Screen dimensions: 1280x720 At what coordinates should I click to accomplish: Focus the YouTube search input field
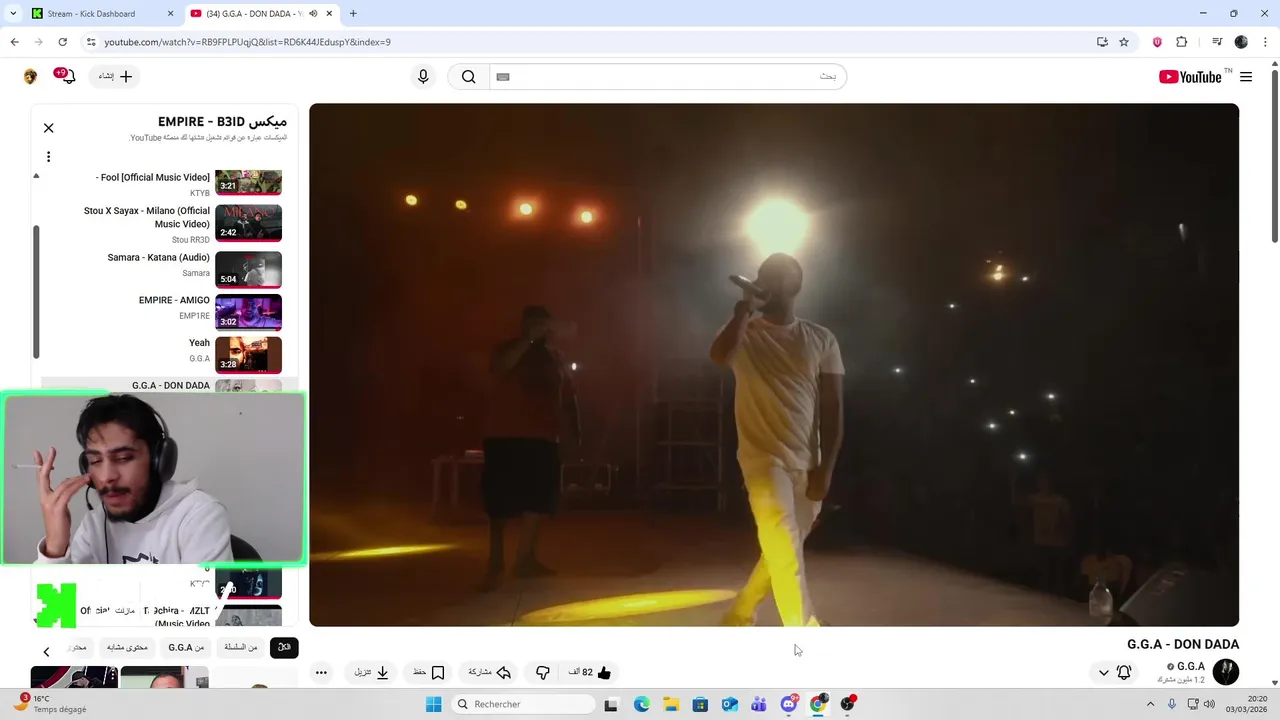tap(668, 77)
